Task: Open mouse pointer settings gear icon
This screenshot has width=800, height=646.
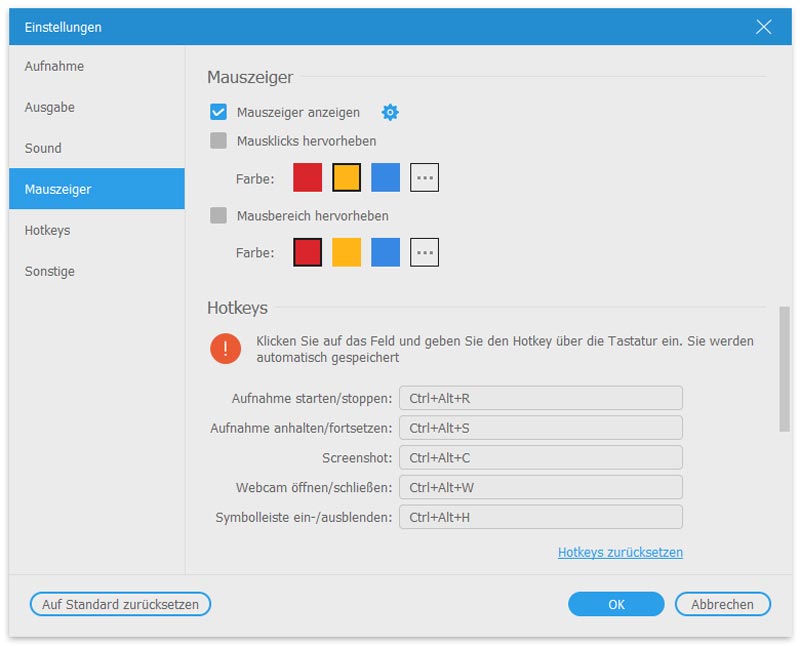Action: click(390, 112)
